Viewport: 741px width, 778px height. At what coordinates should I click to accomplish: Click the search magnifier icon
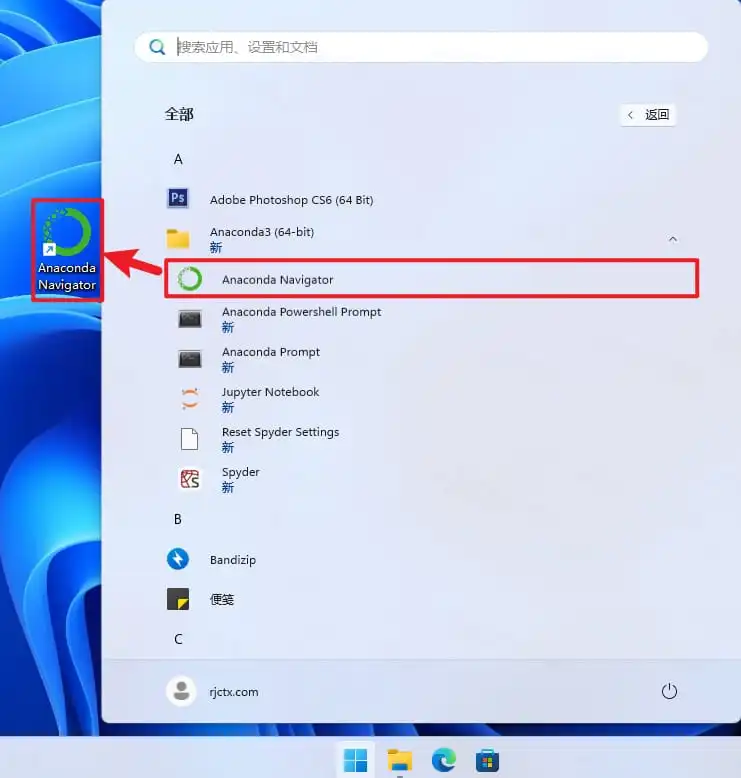(157, 47)
